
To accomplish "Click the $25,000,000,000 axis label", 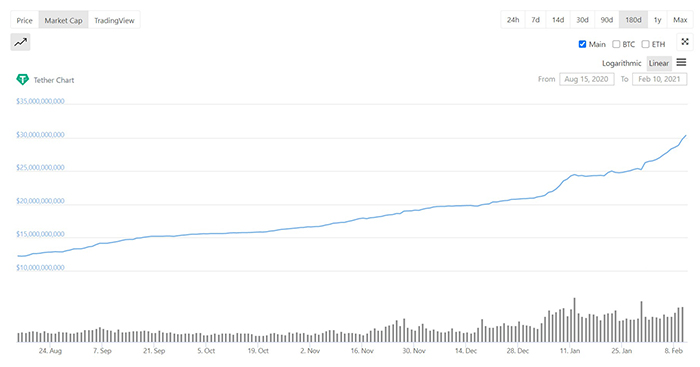I will click(x=40, y=167).
